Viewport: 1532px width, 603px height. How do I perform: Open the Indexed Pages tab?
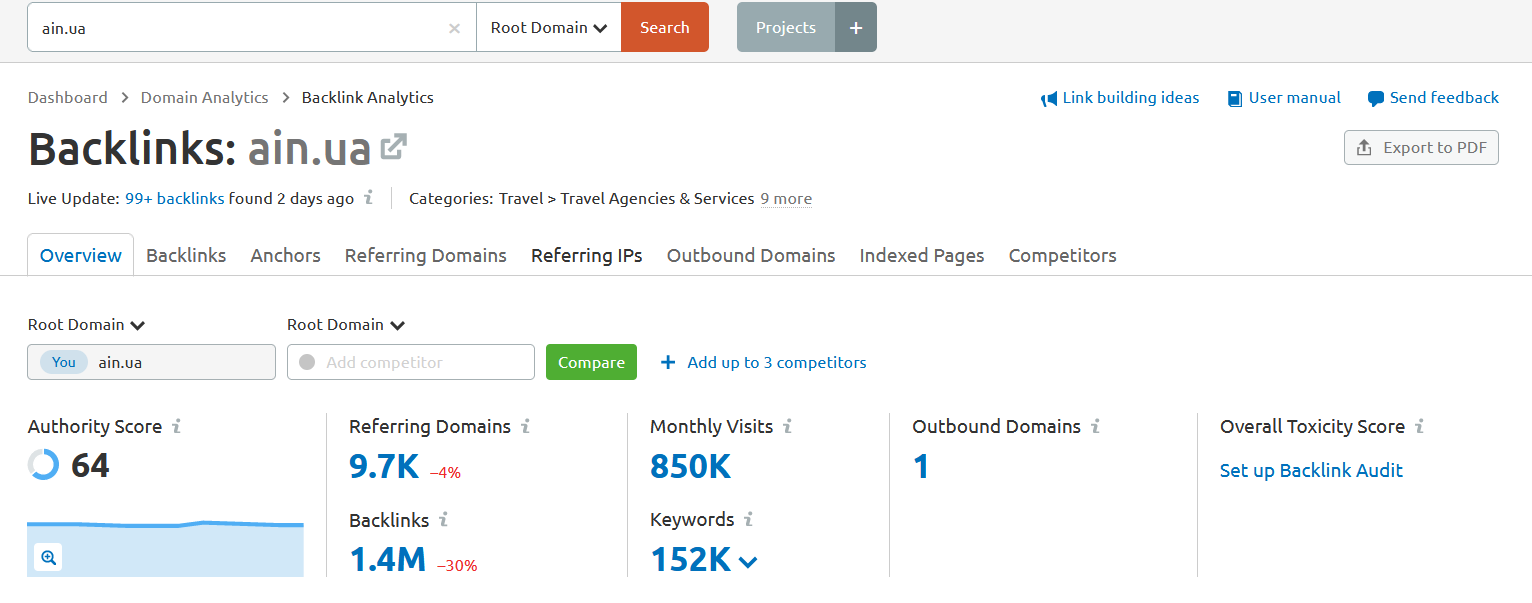click(922, 255)
